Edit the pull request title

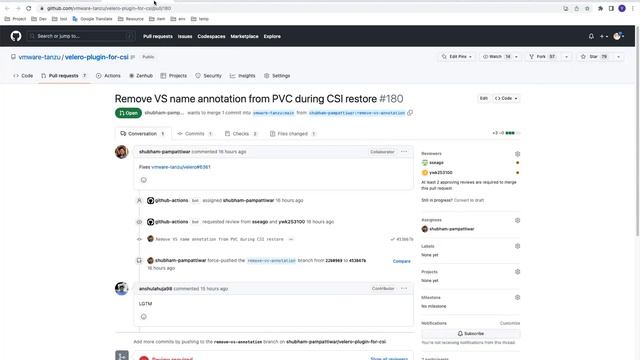click(483, 98)
